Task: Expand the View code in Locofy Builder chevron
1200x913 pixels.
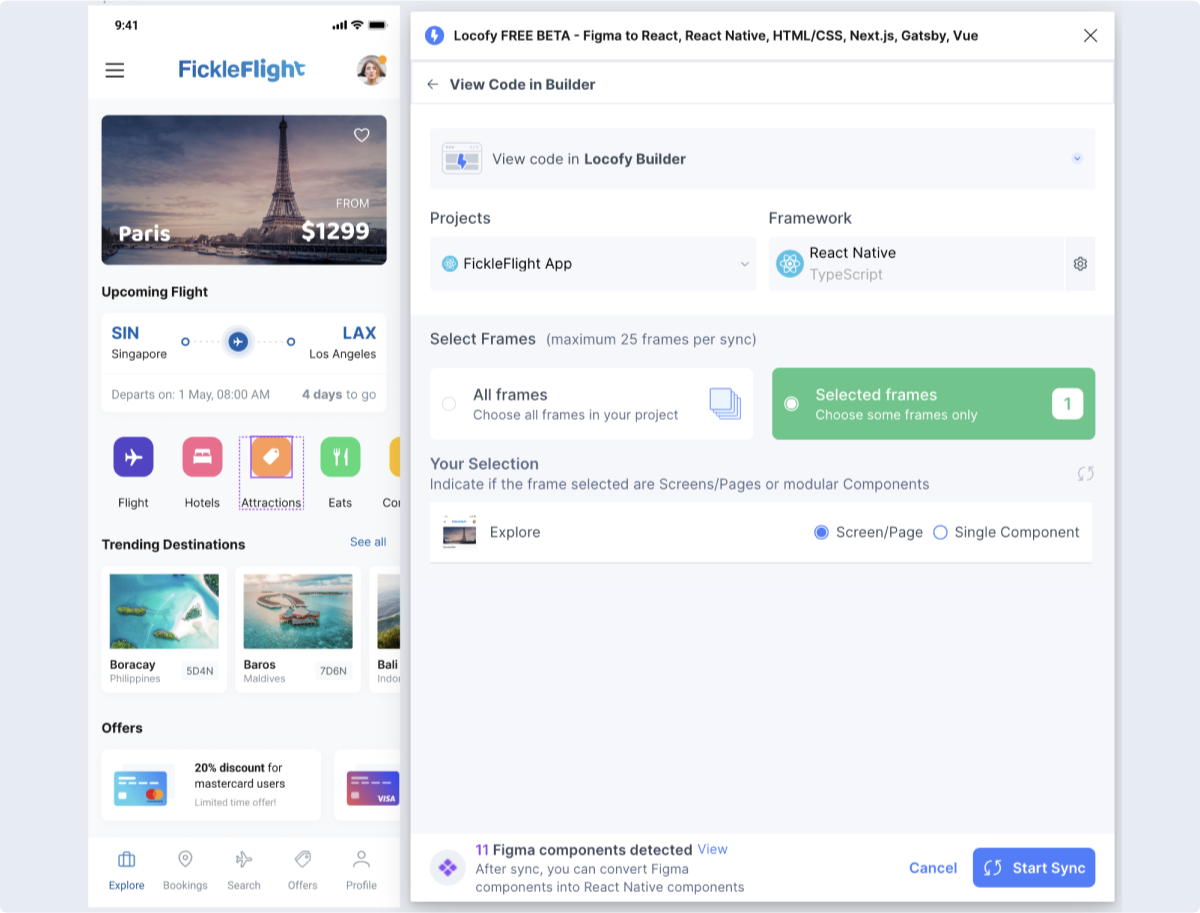Action: [1077, 158]
